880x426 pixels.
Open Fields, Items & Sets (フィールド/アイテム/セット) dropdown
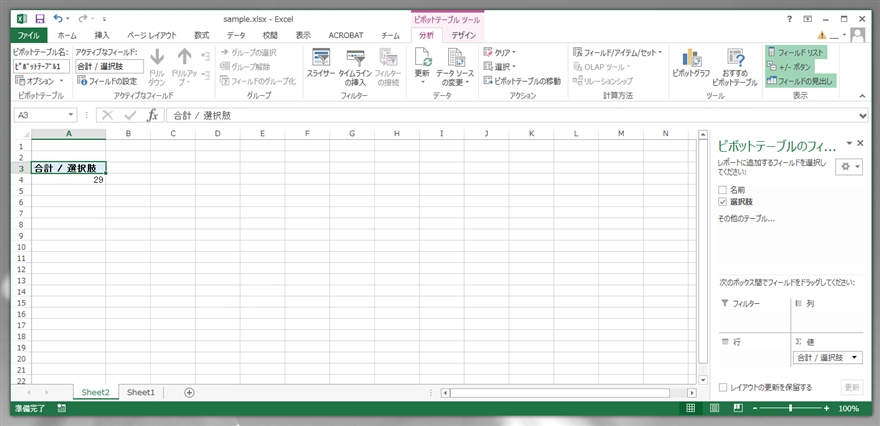pyautogui.click(x=617, y=52)
